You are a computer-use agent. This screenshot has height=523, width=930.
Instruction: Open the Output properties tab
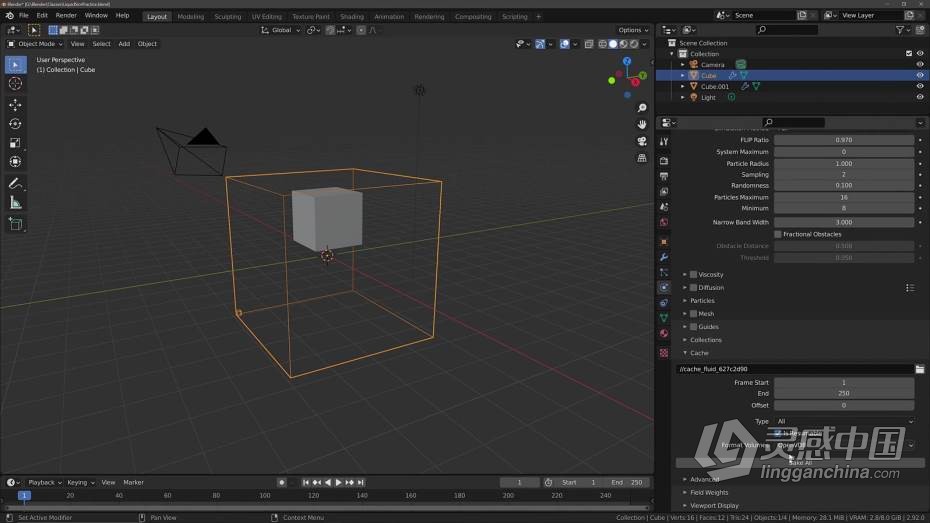664,176
